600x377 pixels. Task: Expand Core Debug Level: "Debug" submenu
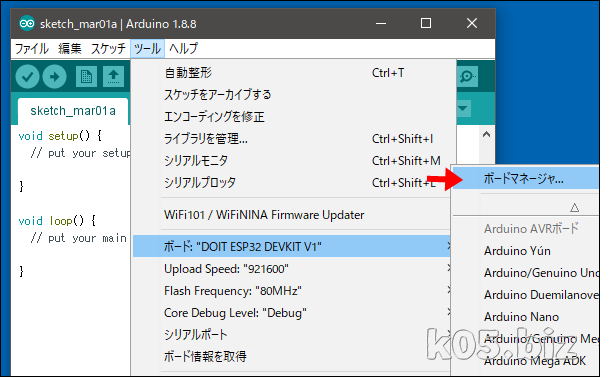(292, 313)
